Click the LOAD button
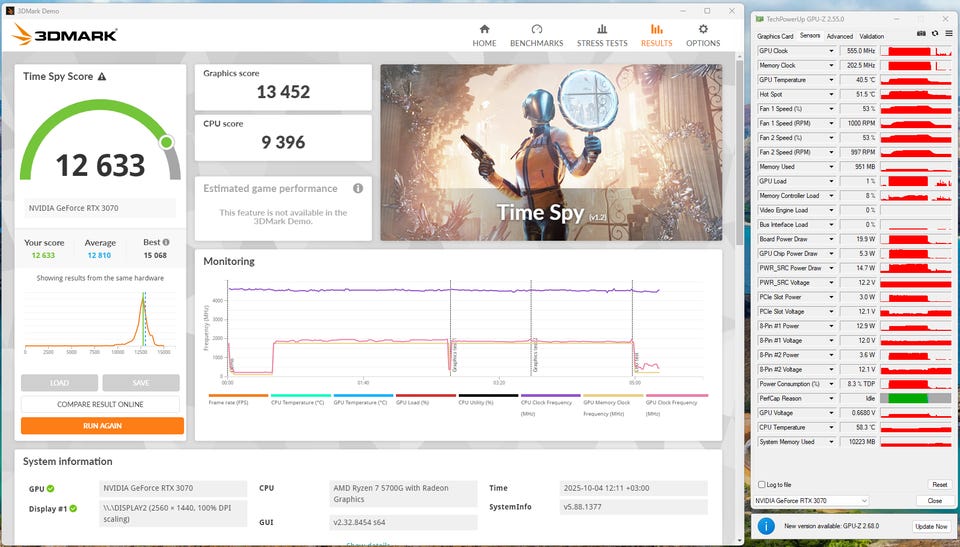This screenshot has height=547, width=960. pyautogui.click(x=59, y=383)
